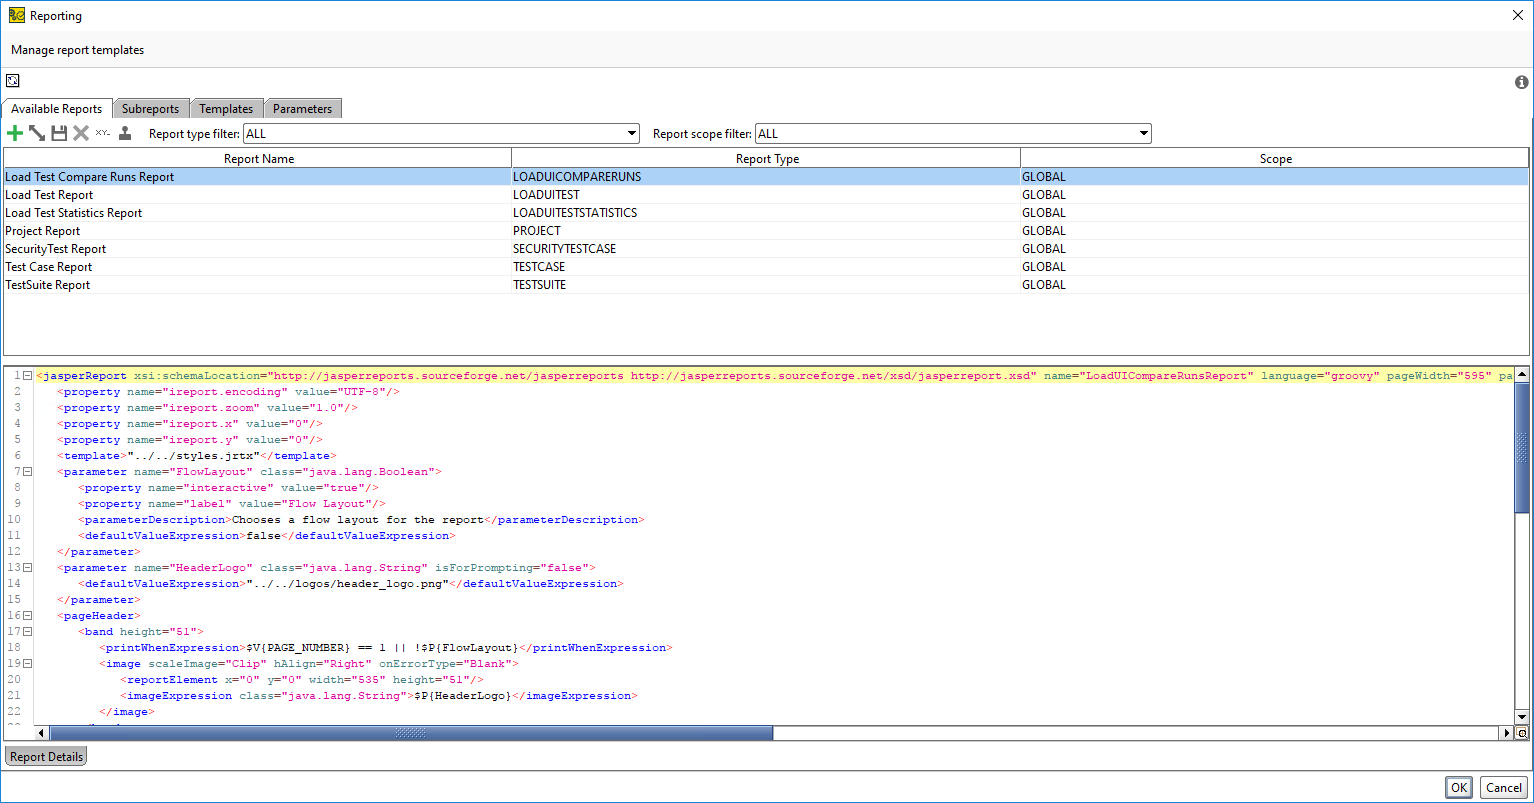Select the XY parameters icon in the toolbar
The width and height of the screenshot is (1534, 803).
point(102,132)
